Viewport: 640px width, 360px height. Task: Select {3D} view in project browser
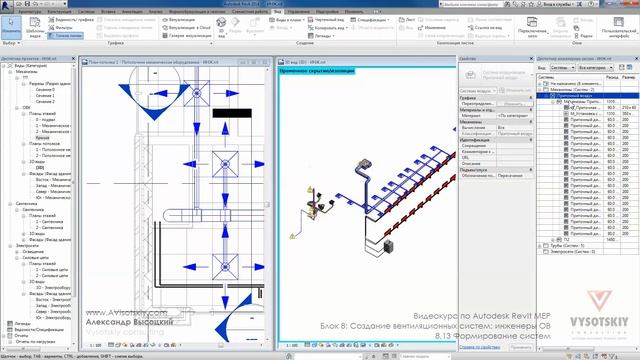pyautogui.click(x=40, y=168)
